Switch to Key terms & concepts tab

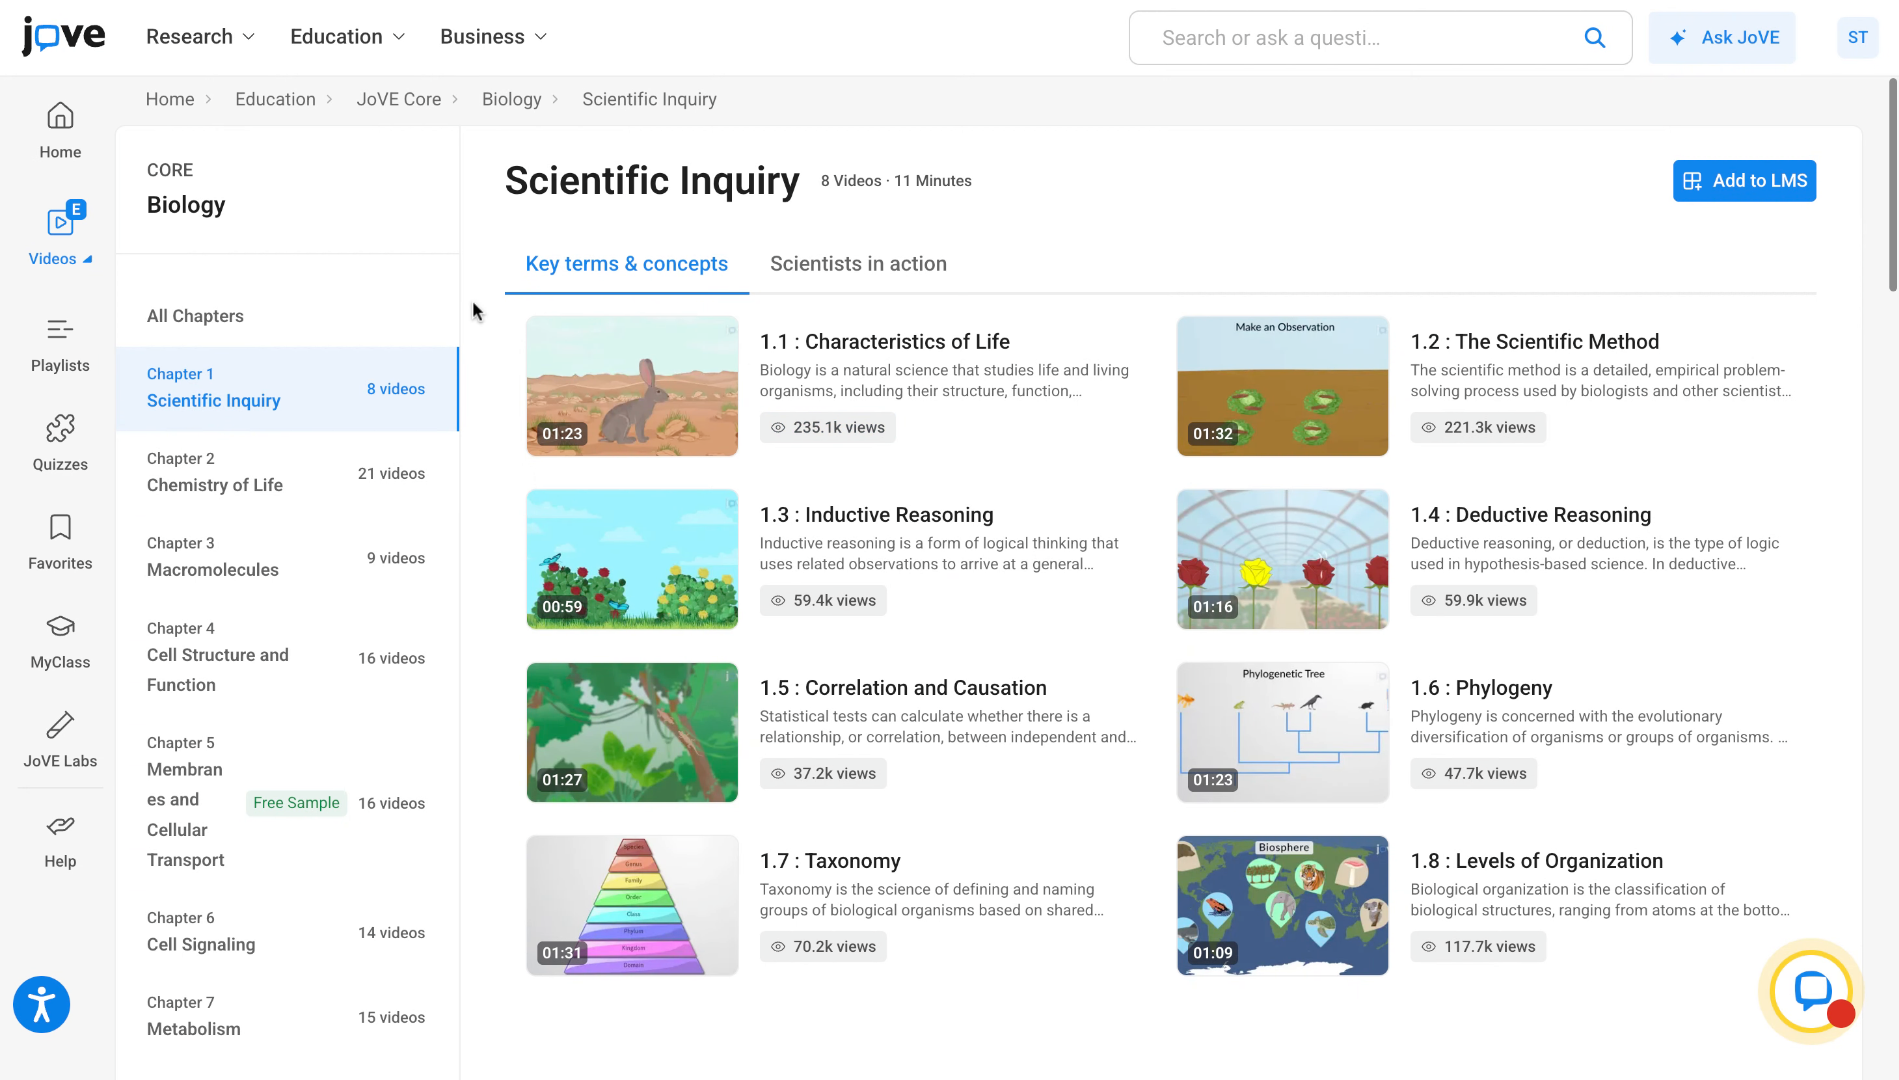(627, 264)
